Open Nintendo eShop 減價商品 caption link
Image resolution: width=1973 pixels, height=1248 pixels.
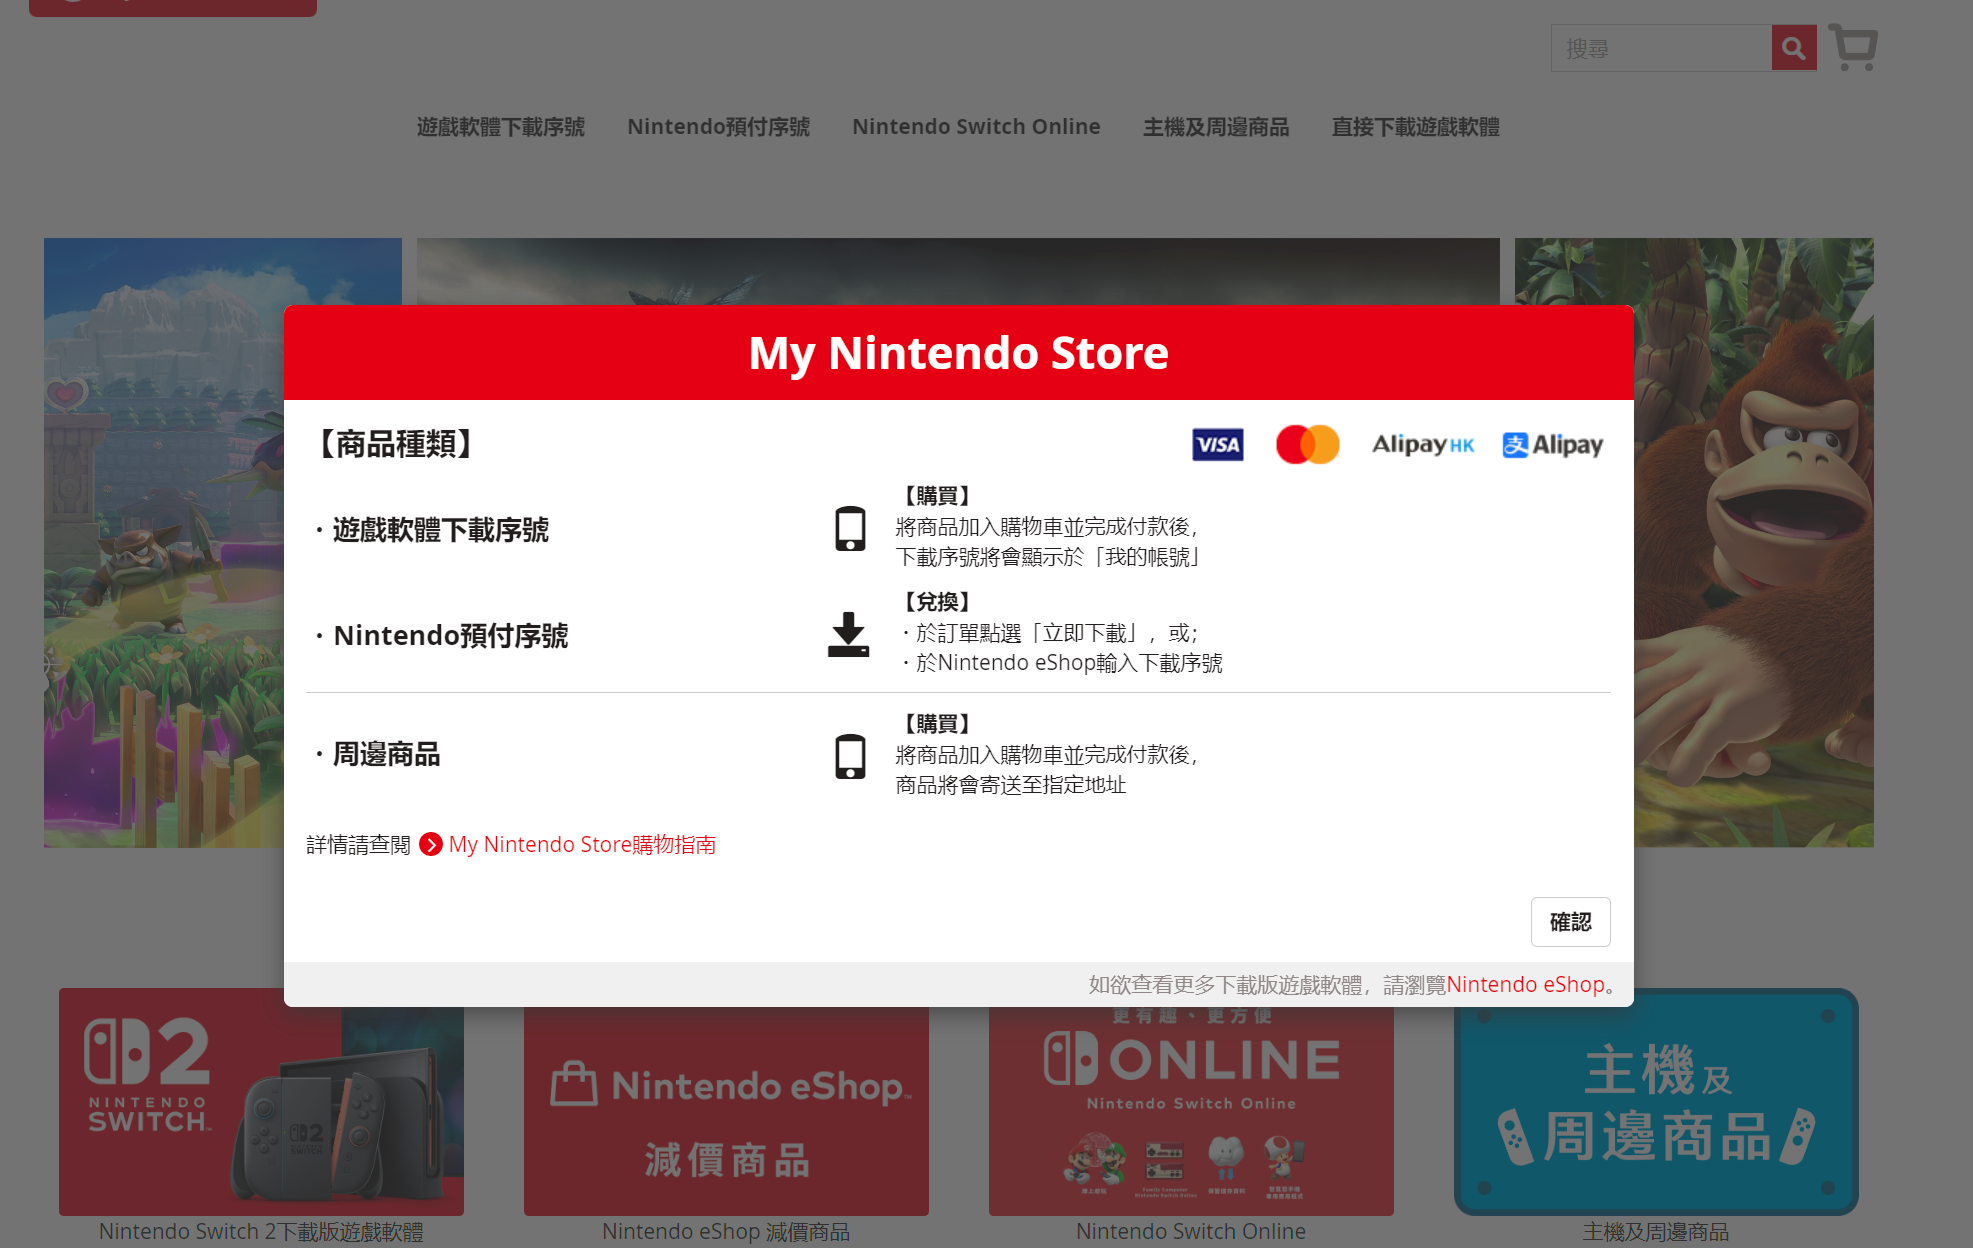coord(726,1232)
